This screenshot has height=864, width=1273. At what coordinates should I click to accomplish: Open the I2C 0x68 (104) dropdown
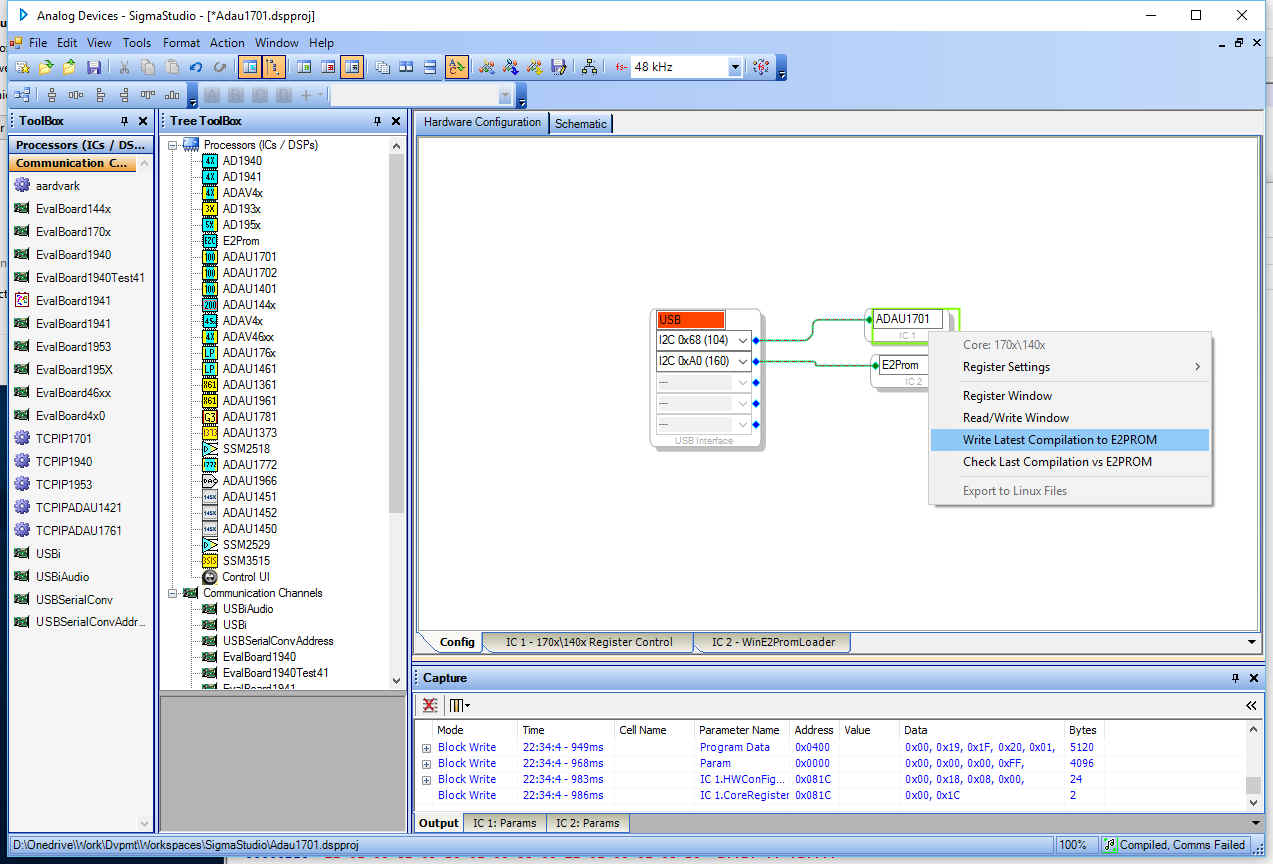pyautogui.click(x=743, y=340)
